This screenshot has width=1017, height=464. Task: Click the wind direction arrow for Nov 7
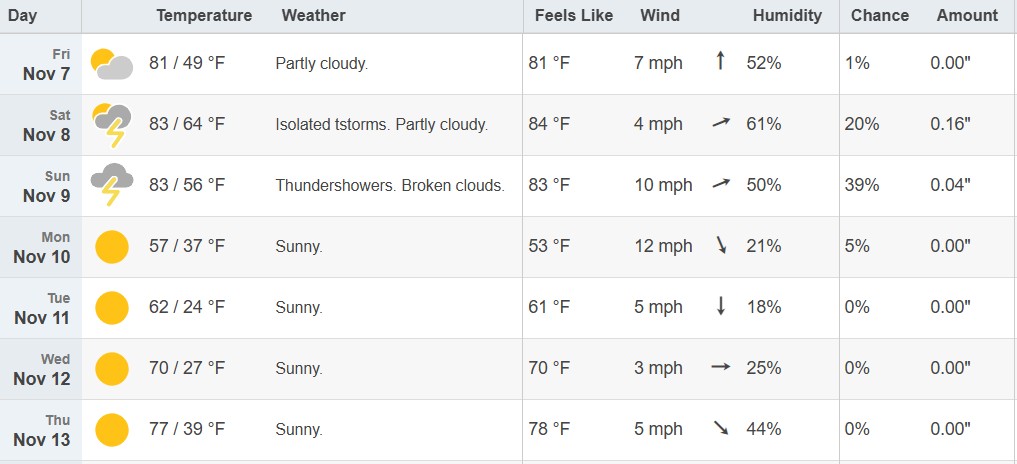point(720,62)
